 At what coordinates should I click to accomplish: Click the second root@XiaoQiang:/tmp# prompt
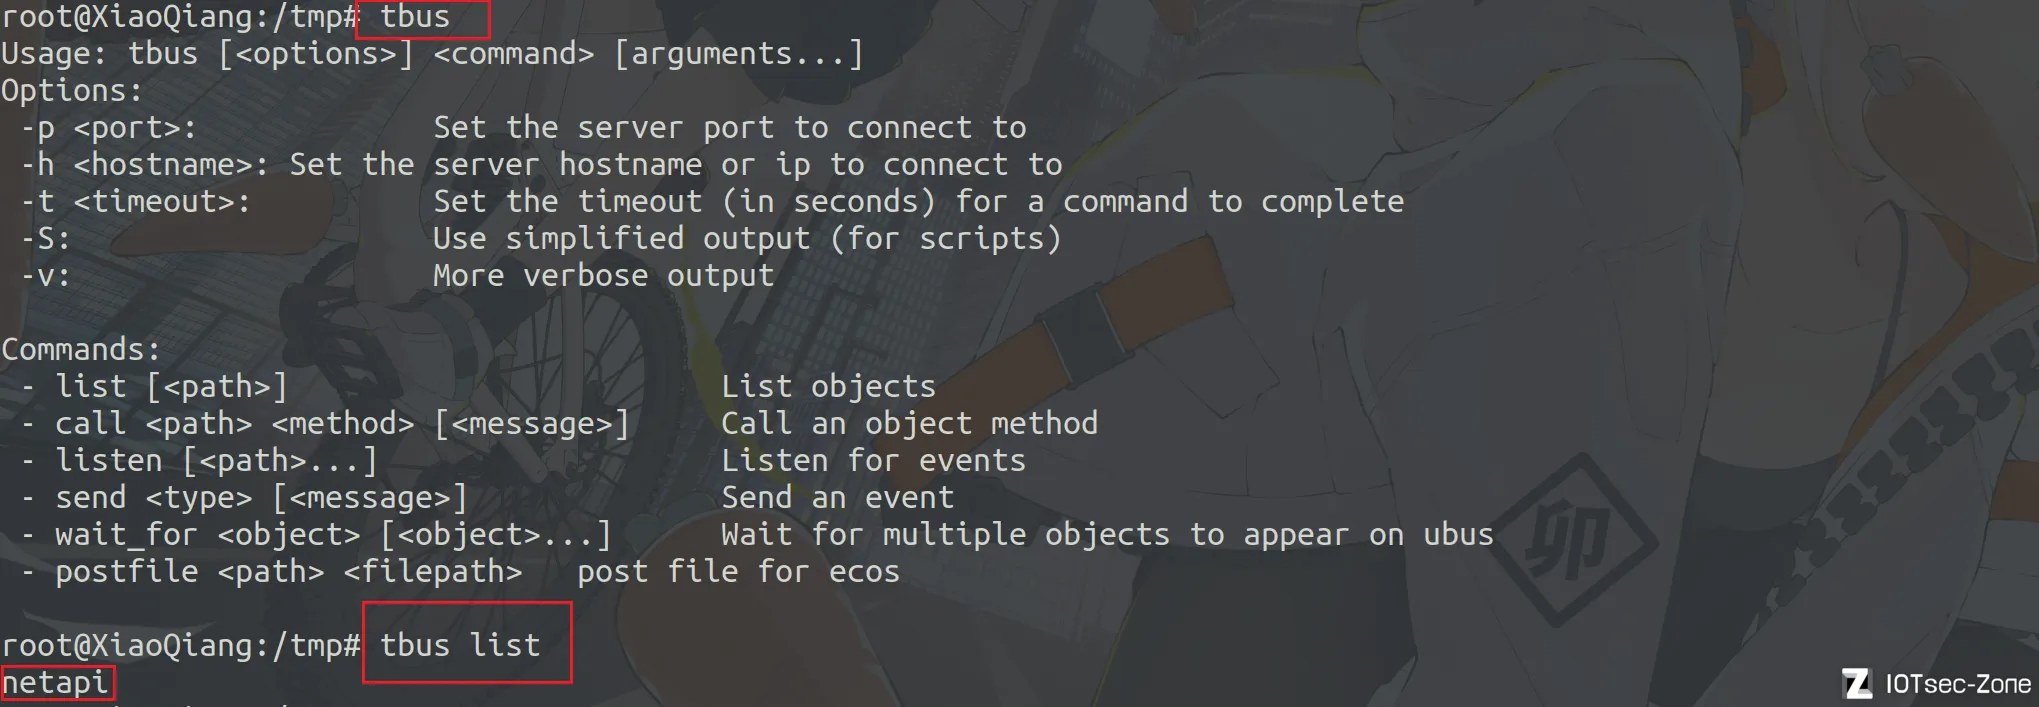tap(180, 646)
